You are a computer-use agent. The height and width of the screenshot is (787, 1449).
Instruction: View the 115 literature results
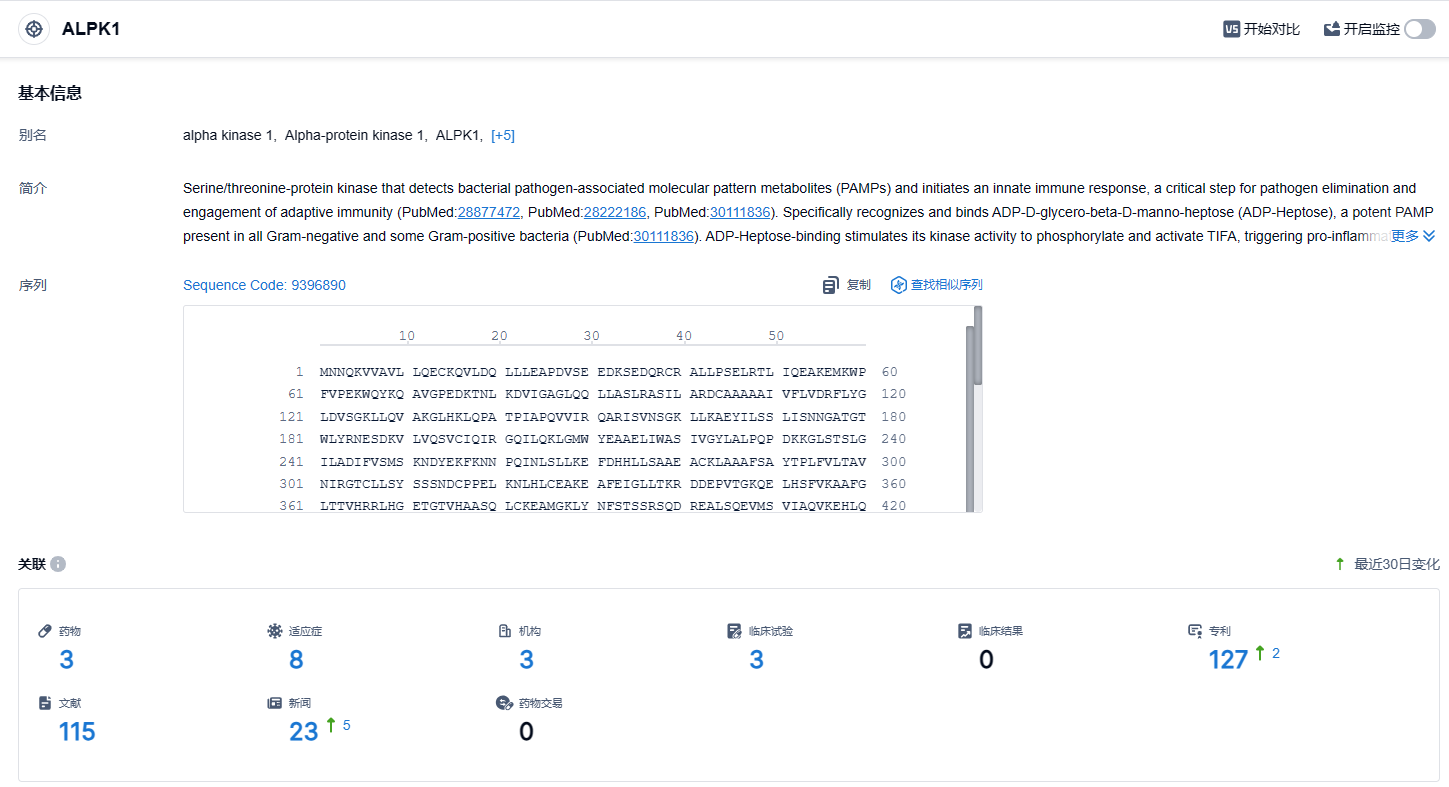pyautogui.click(x=77, y=732)
